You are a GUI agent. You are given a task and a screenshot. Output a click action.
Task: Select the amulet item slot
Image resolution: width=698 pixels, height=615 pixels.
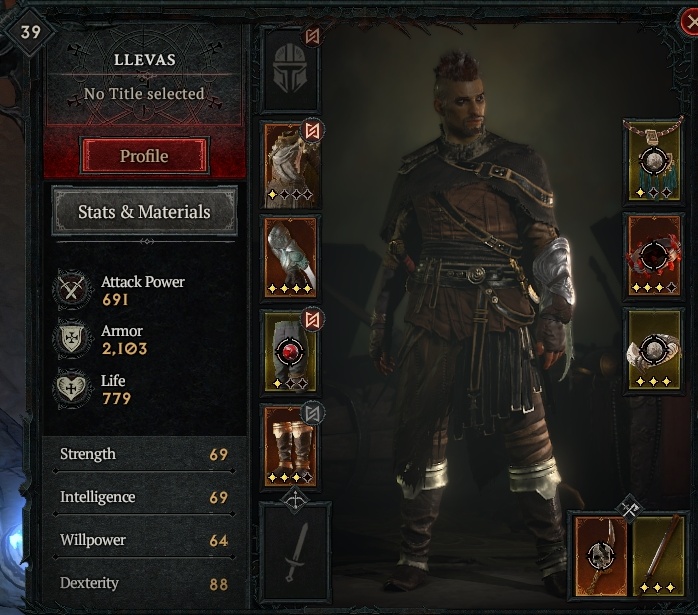[653, 162]
